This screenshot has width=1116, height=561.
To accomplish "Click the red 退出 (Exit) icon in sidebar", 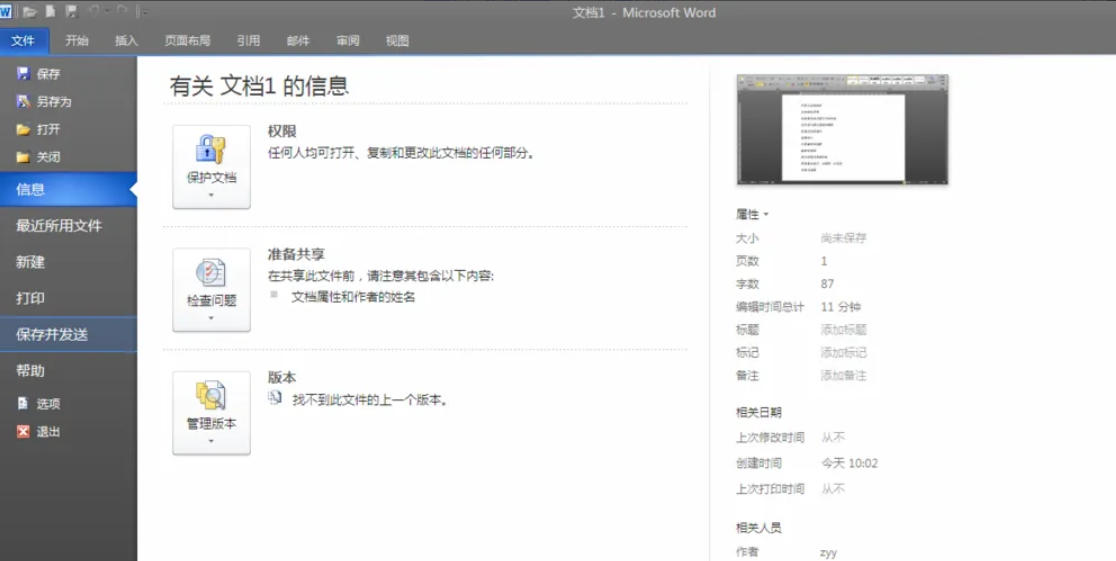I will (x=23, y=431).
